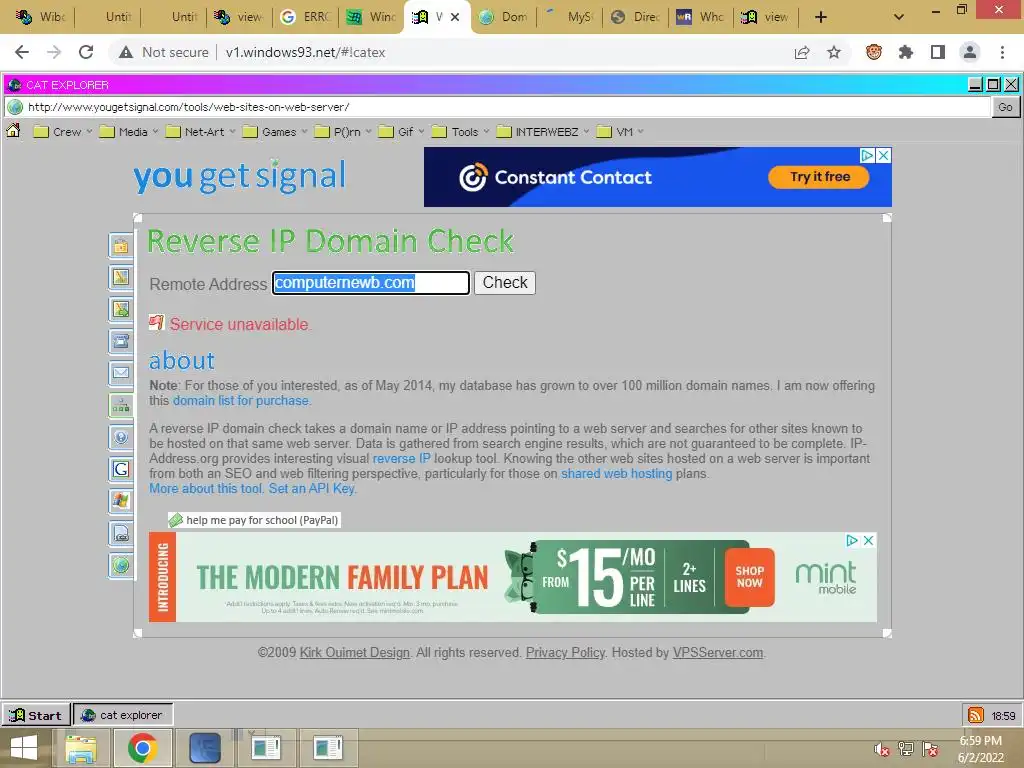Image resolution: width=1024 pixels, height=768 pixels.
Task: Switch to the Dom browser tab
Action: pyautogui.click(x=503, y=17)
